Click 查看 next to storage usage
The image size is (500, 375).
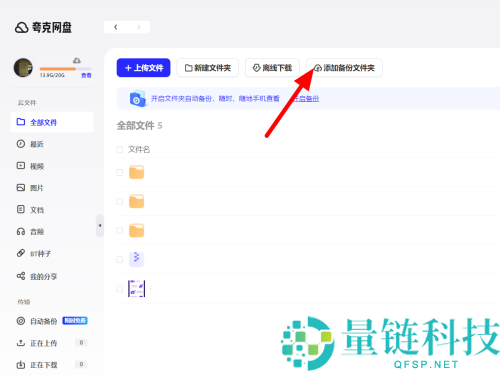tap(86, 75)
